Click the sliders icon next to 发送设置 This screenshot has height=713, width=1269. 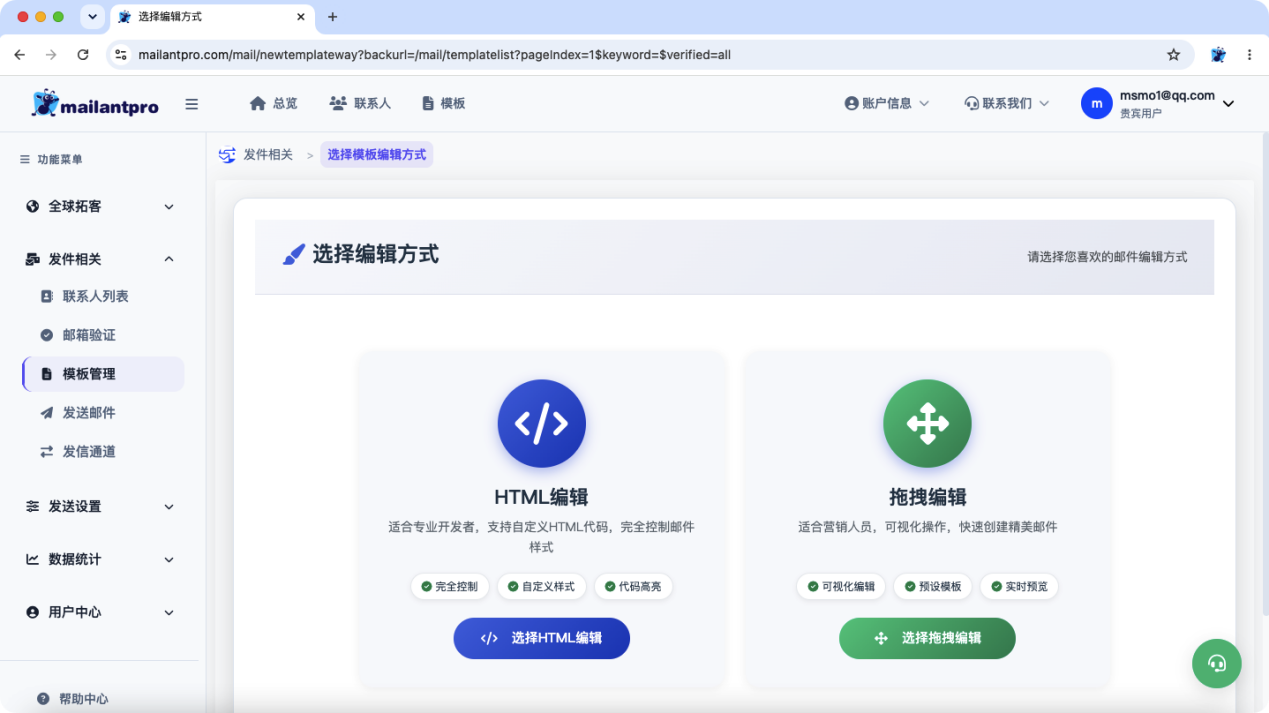32,507
